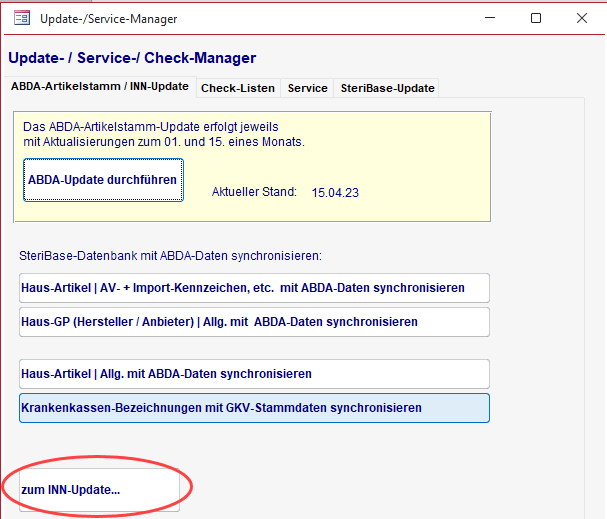The image size is (607, 519).
Task: Sync Haus-GP Hersteller / Anbieter with ABDA-Daten
Action: point(254,322)
